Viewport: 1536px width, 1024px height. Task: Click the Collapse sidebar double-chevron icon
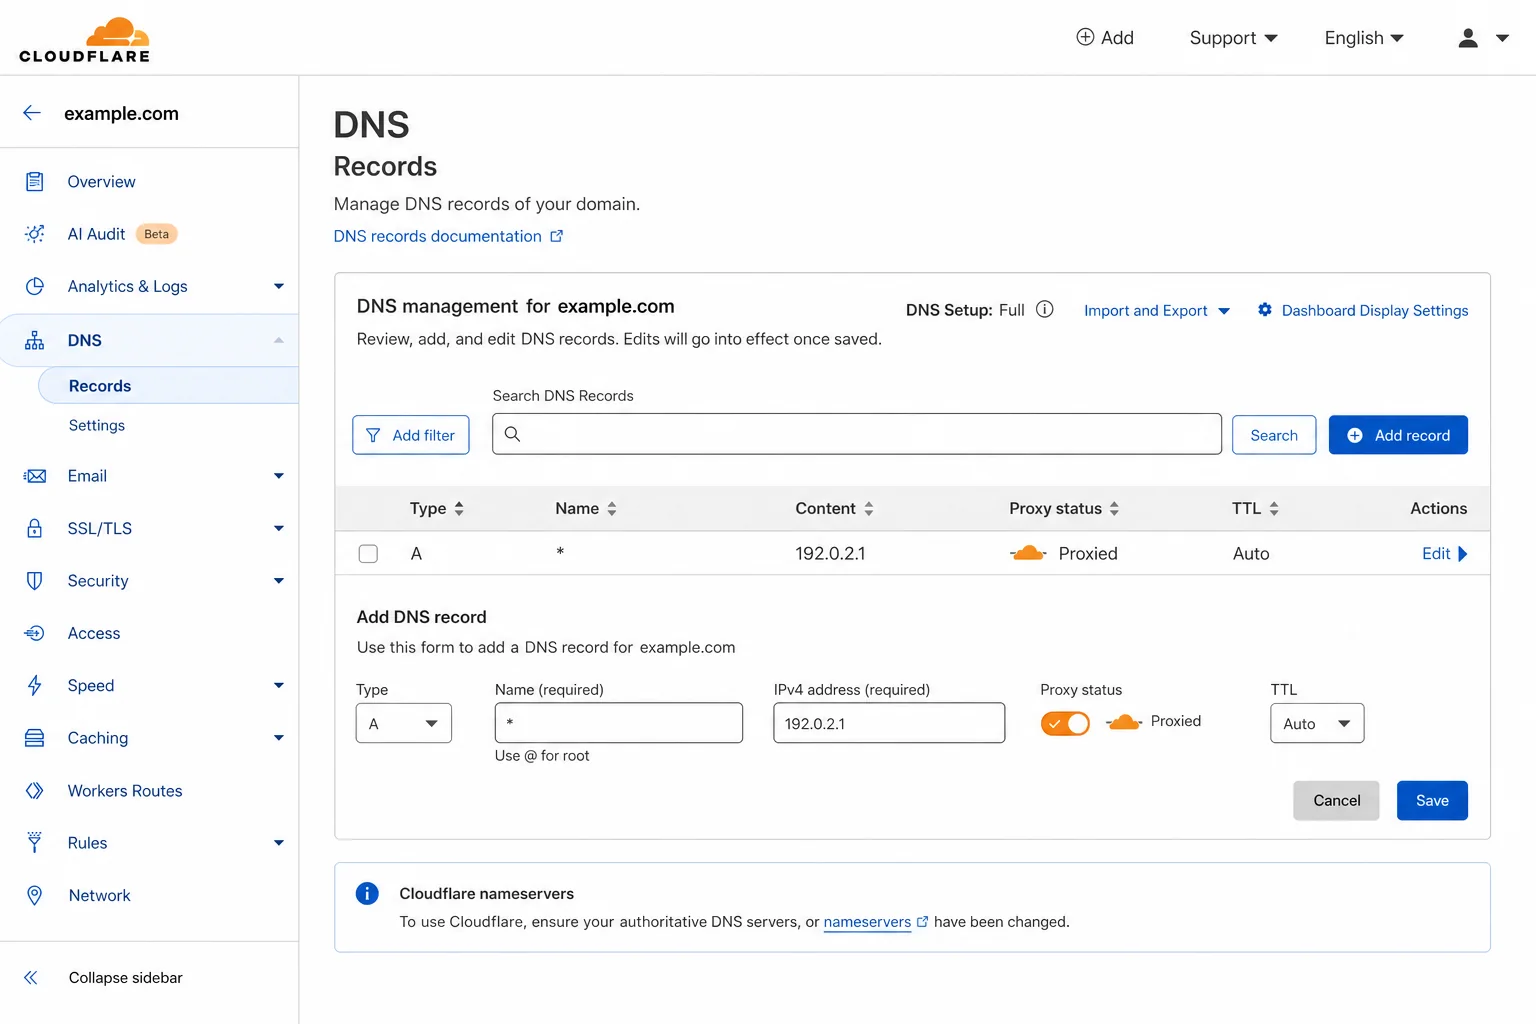click(x=31, y=978)
